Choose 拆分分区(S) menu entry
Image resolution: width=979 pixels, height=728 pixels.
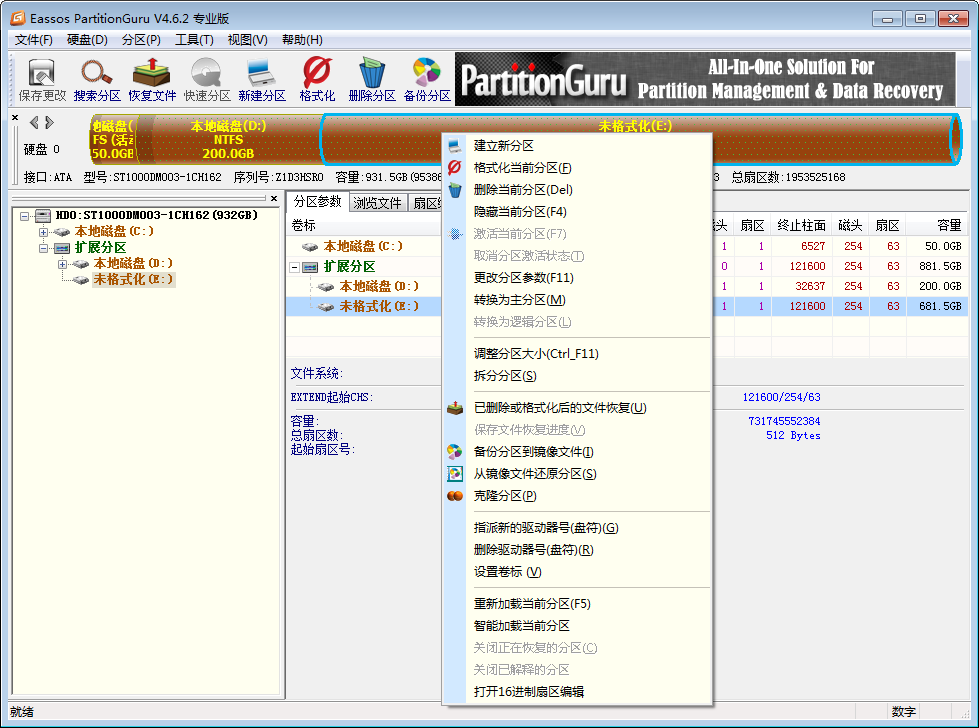(x=577, y=376)
